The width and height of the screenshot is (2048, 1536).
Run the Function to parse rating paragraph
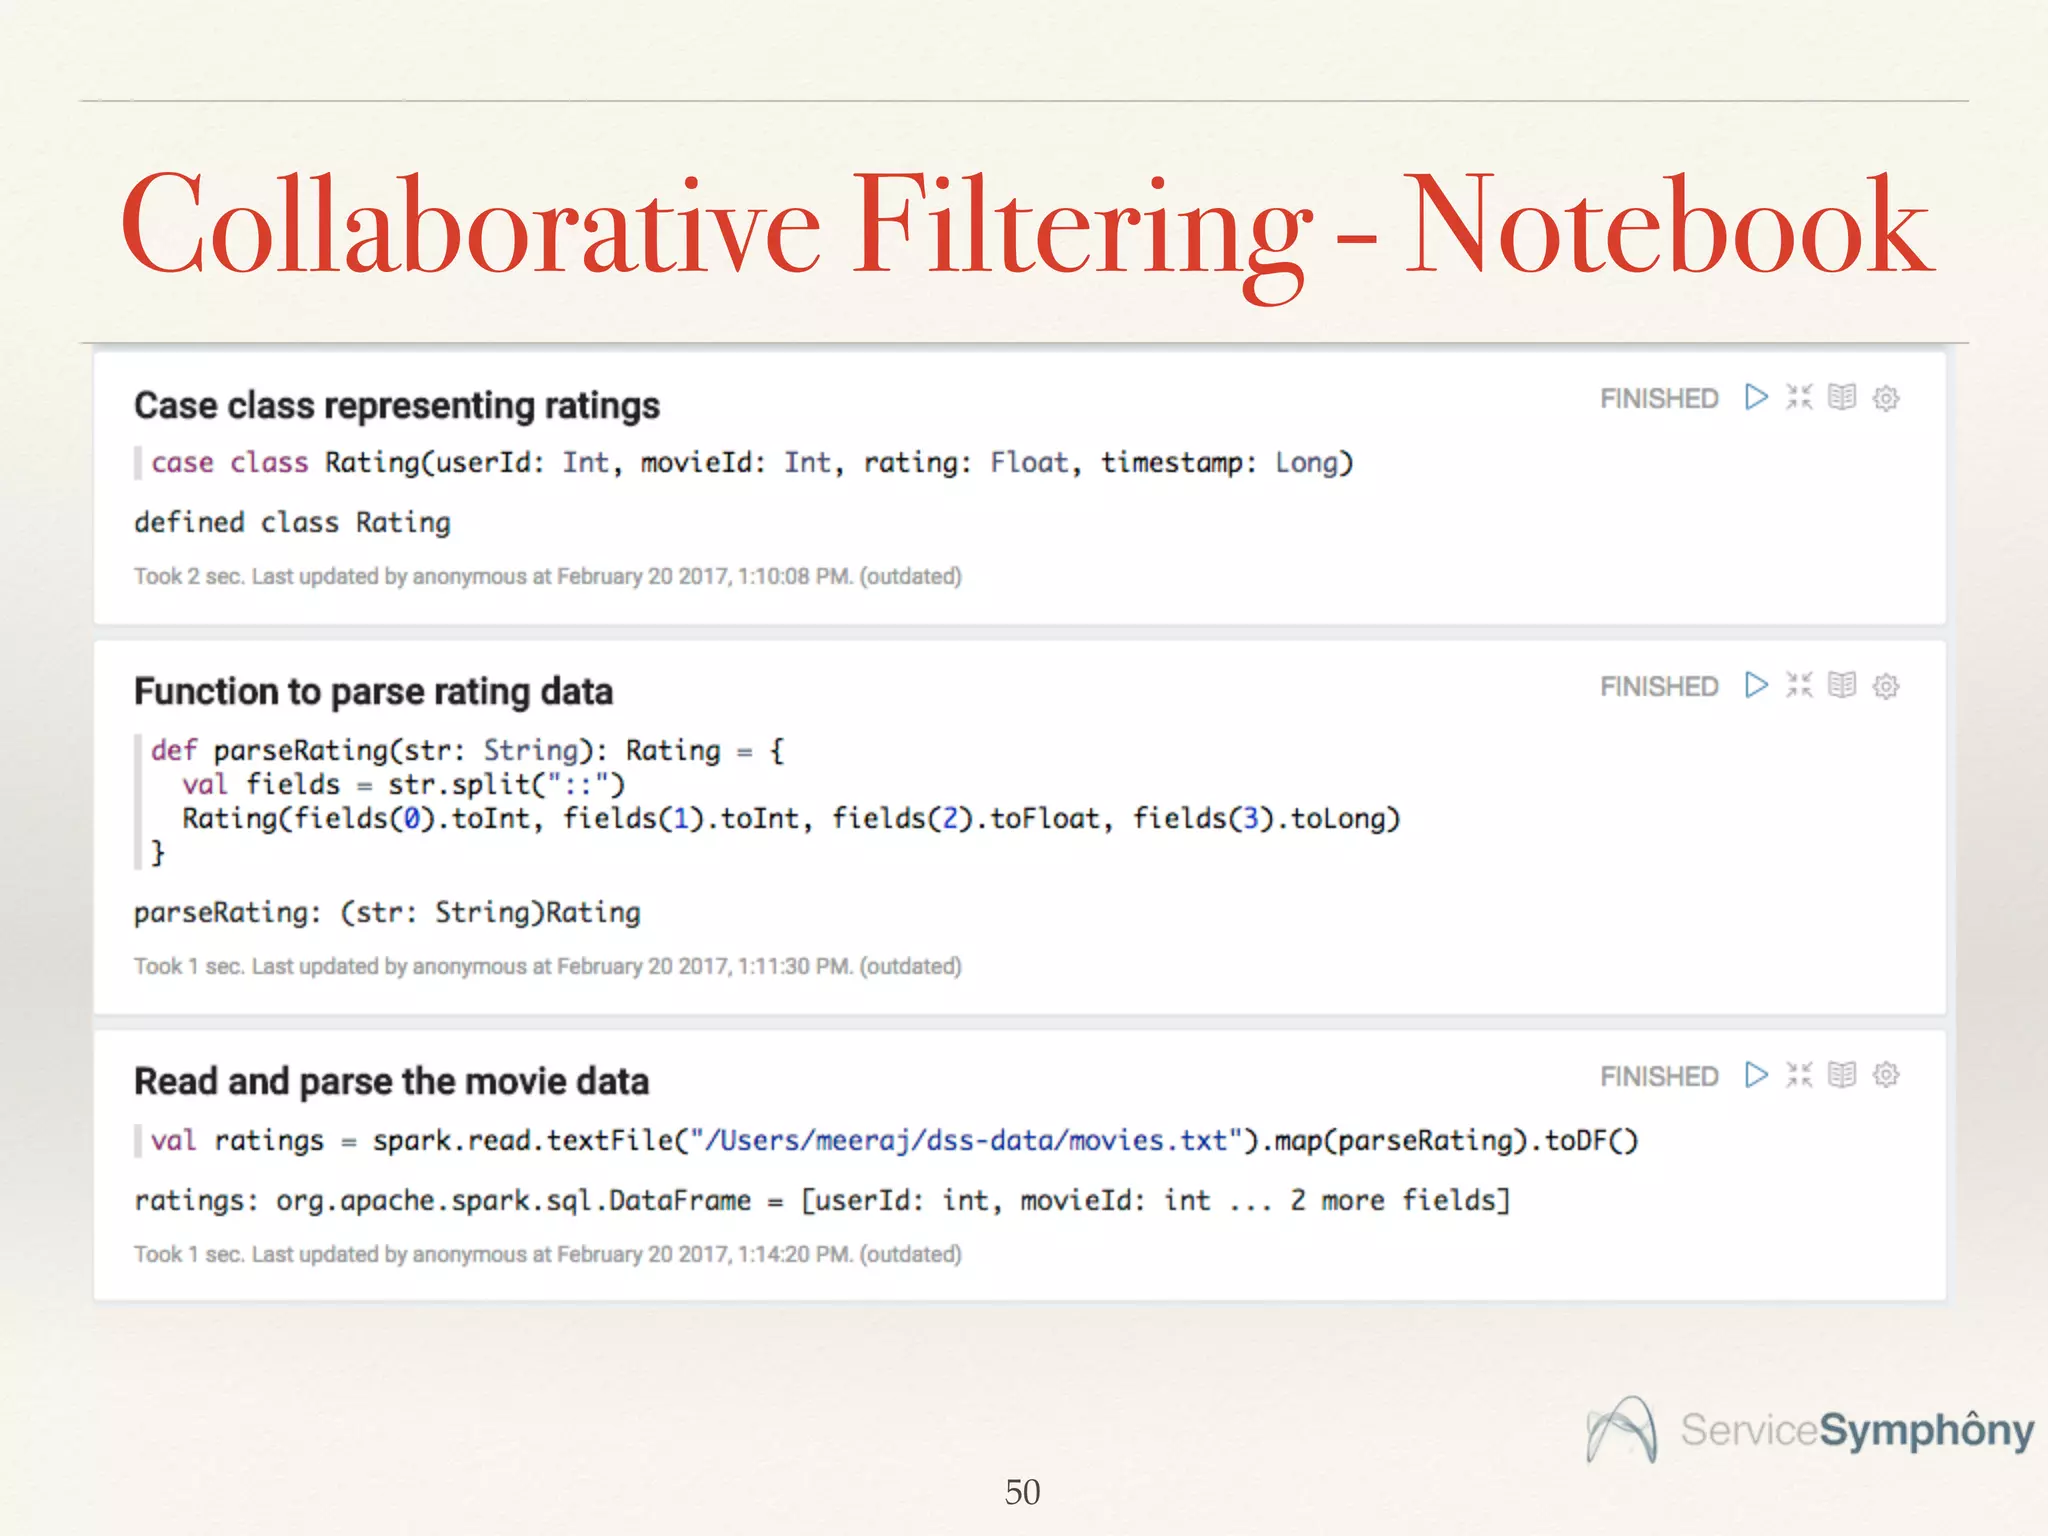(1756, 685)
